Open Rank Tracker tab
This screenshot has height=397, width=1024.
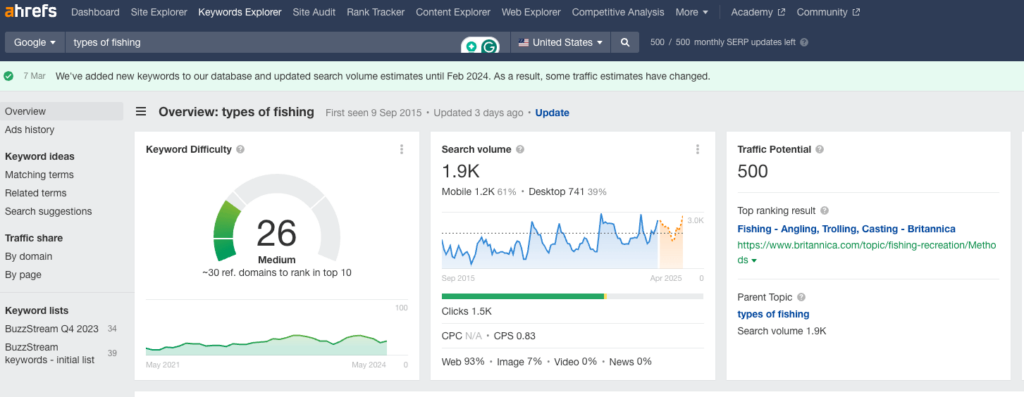[376, 12]
